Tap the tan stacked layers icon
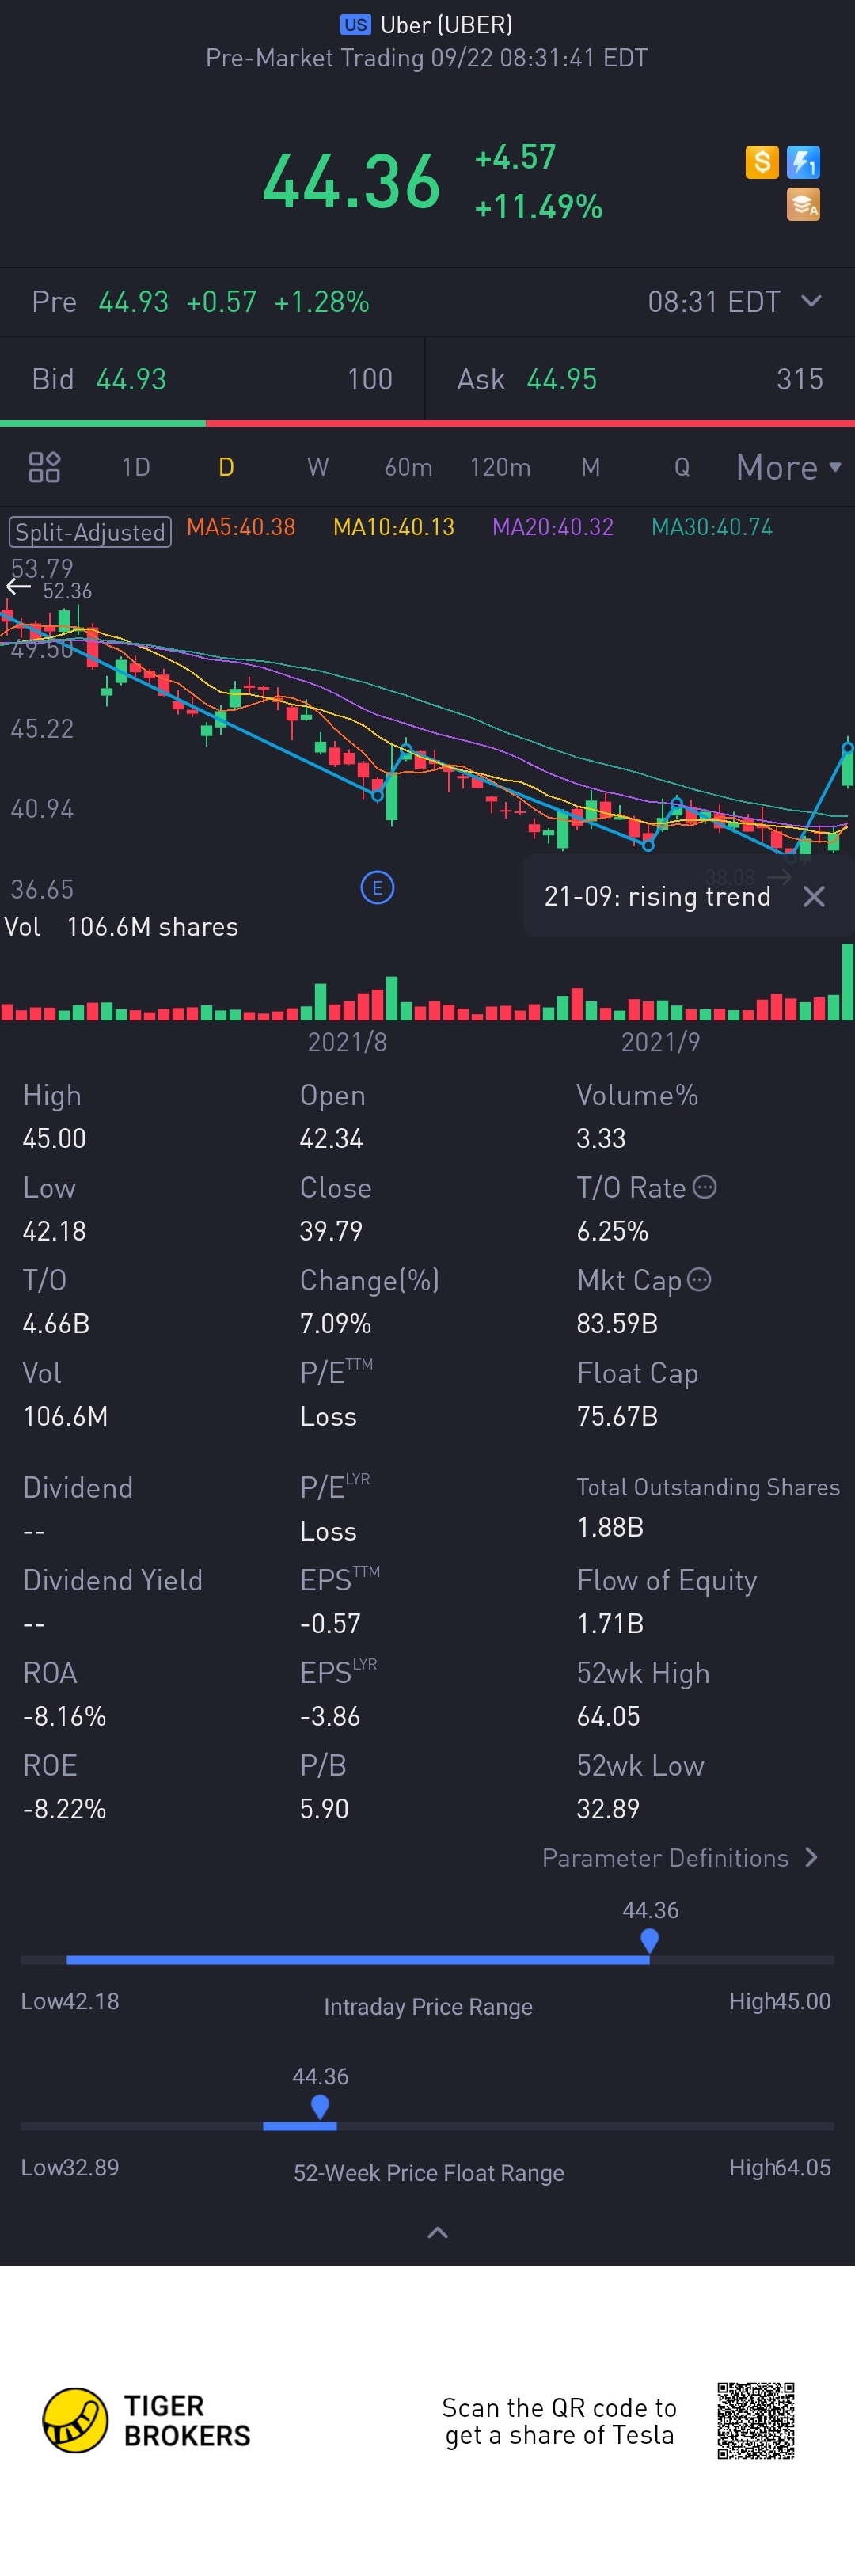Viewport: 855px width, 2576px height. pyautogui.click(x=803, y=204)
